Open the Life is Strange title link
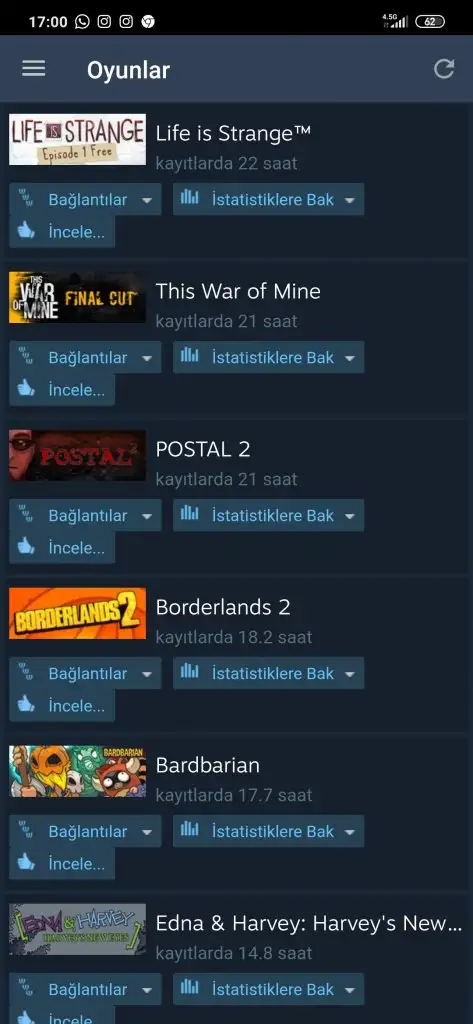Viewport: 473px width, 1024px height. point(233,133)
